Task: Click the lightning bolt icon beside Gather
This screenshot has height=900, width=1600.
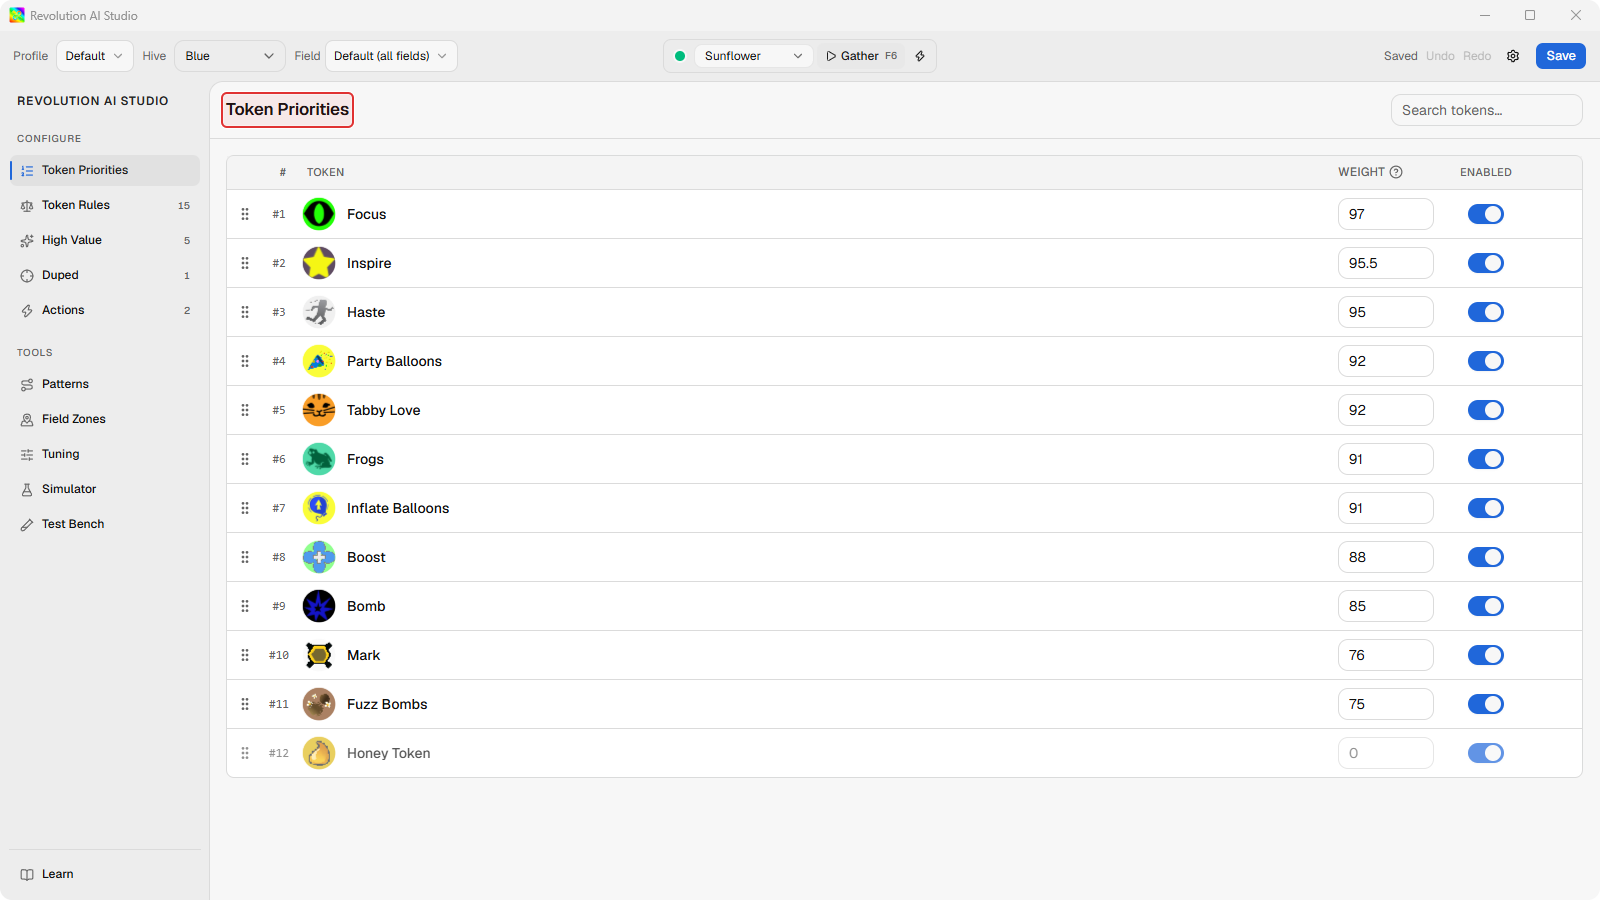Action: pos(920,56)
